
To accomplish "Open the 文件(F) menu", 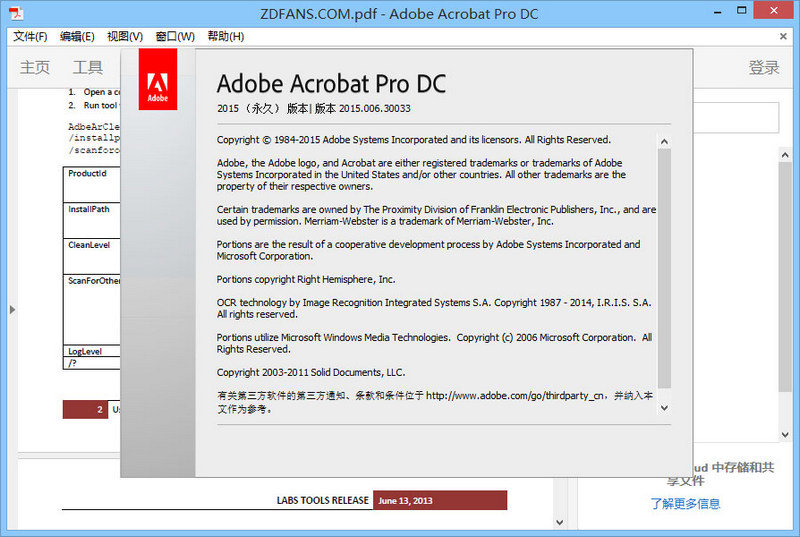I will 30,37.
